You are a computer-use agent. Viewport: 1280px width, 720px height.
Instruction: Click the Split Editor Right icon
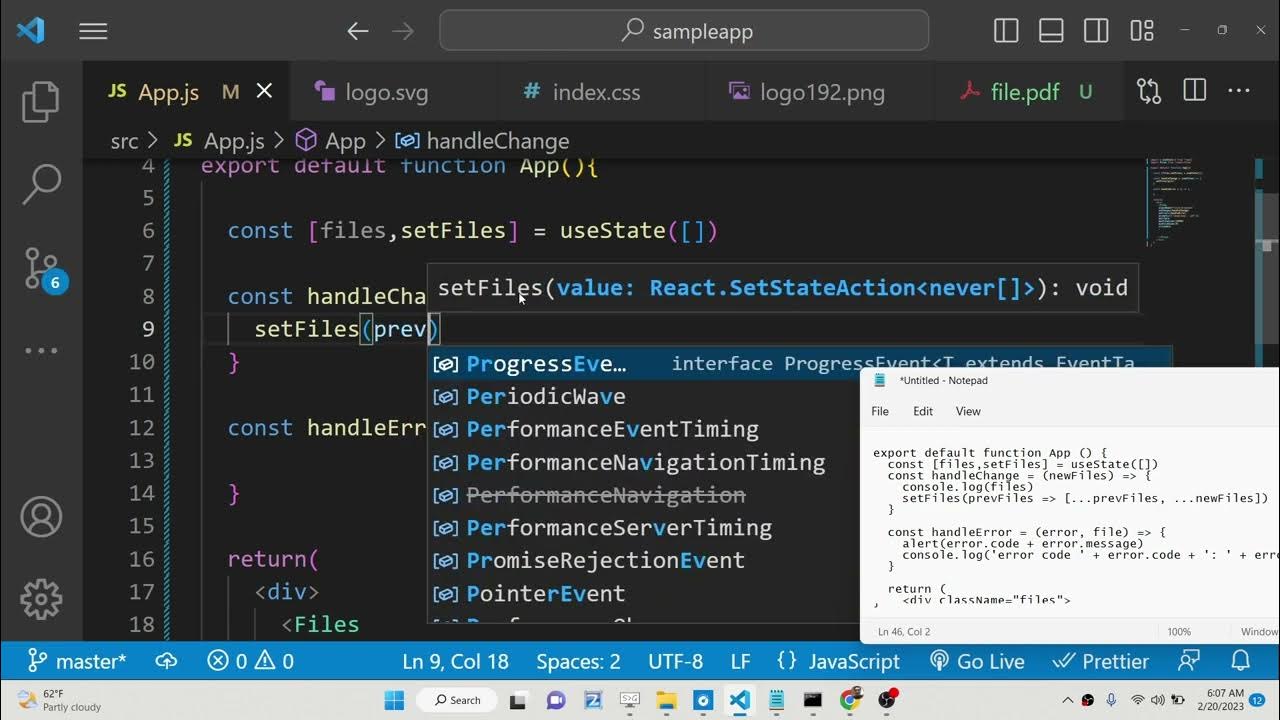1194,92
